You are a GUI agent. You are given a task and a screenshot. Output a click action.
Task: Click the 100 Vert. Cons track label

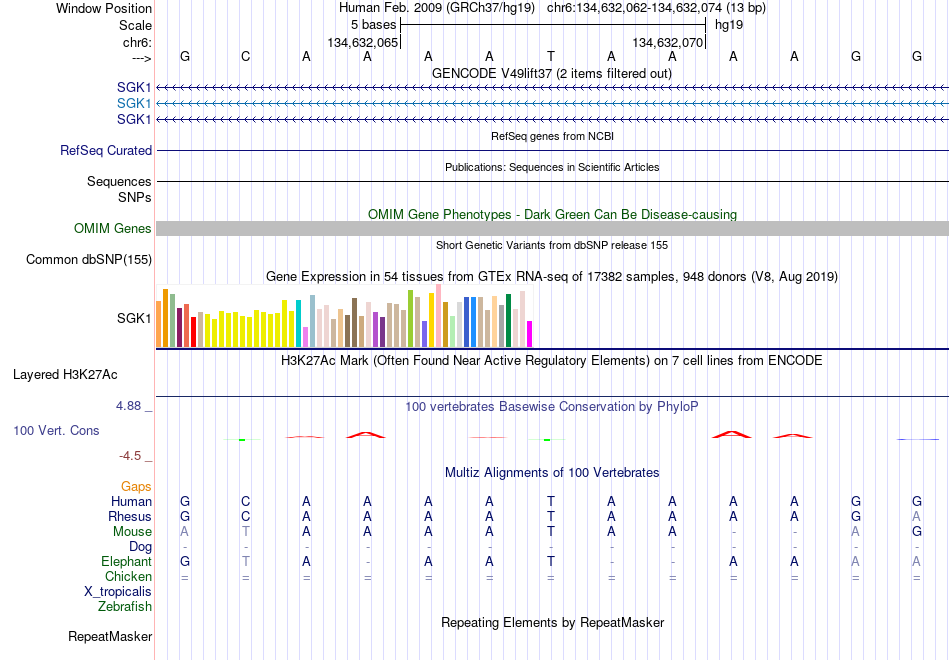pyautogui.click(x=56, y=430)
